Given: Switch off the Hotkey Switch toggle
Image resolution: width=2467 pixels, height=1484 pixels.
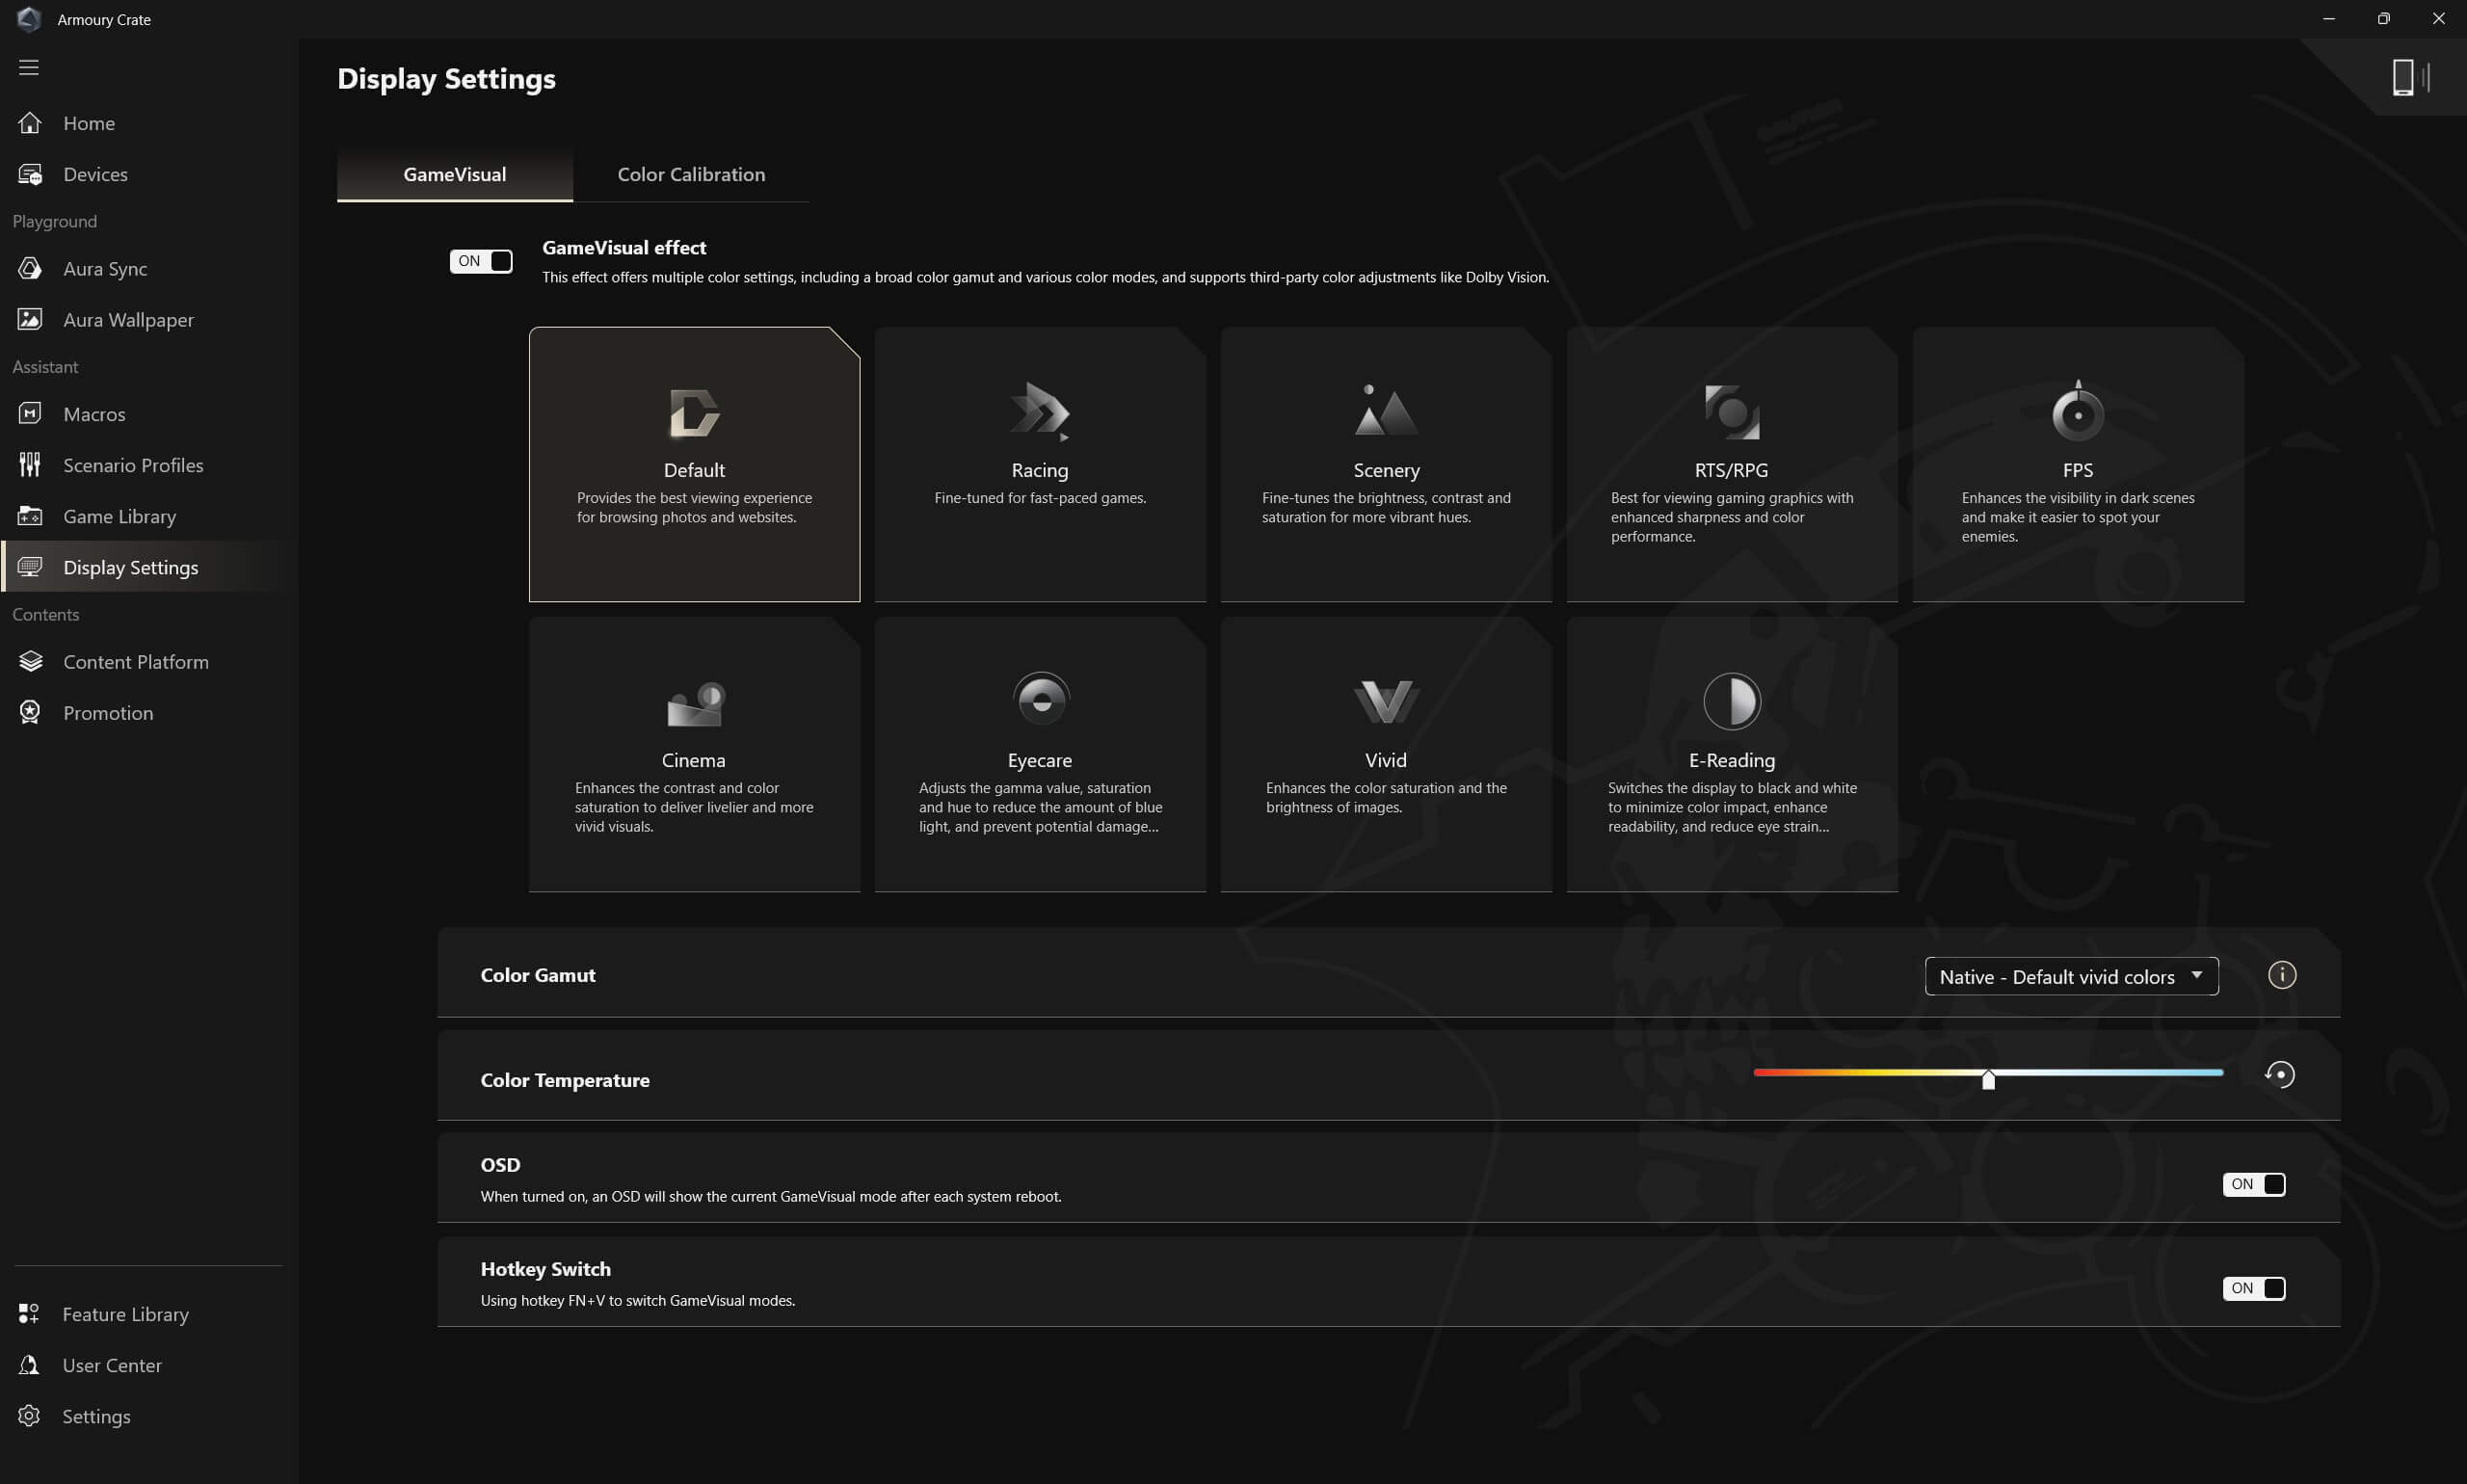Looking at the screenshot, I should 2253,1288.
